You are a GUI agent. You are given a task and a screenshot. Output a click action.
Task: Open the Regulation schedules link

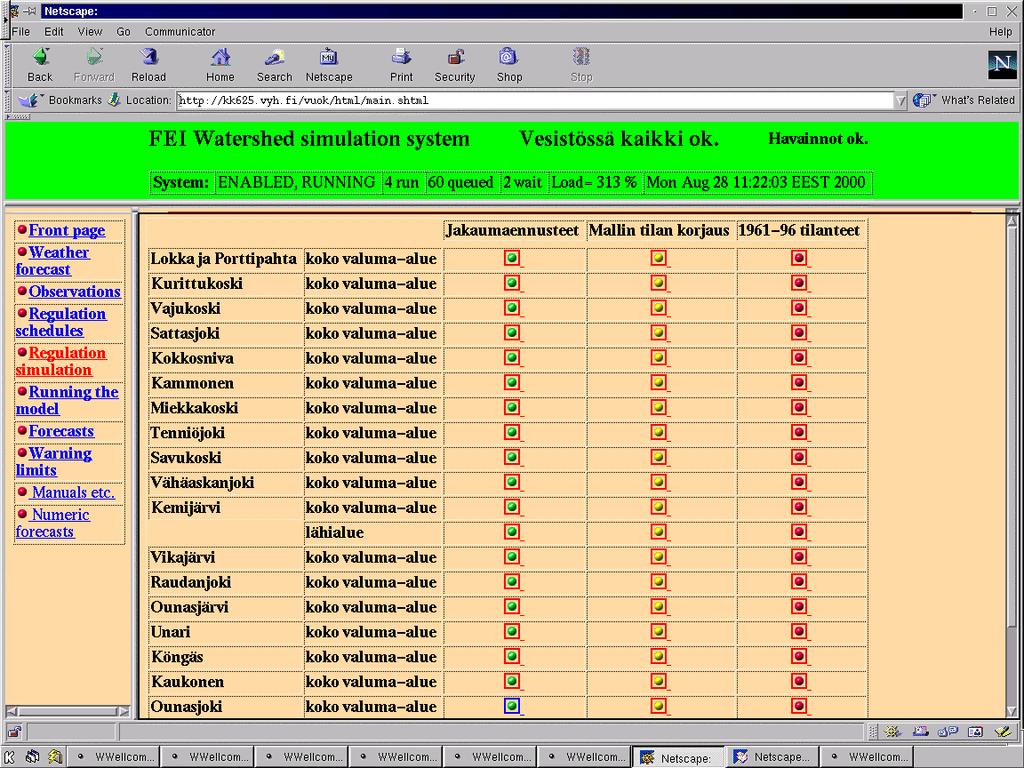click(x=61, y=322)
